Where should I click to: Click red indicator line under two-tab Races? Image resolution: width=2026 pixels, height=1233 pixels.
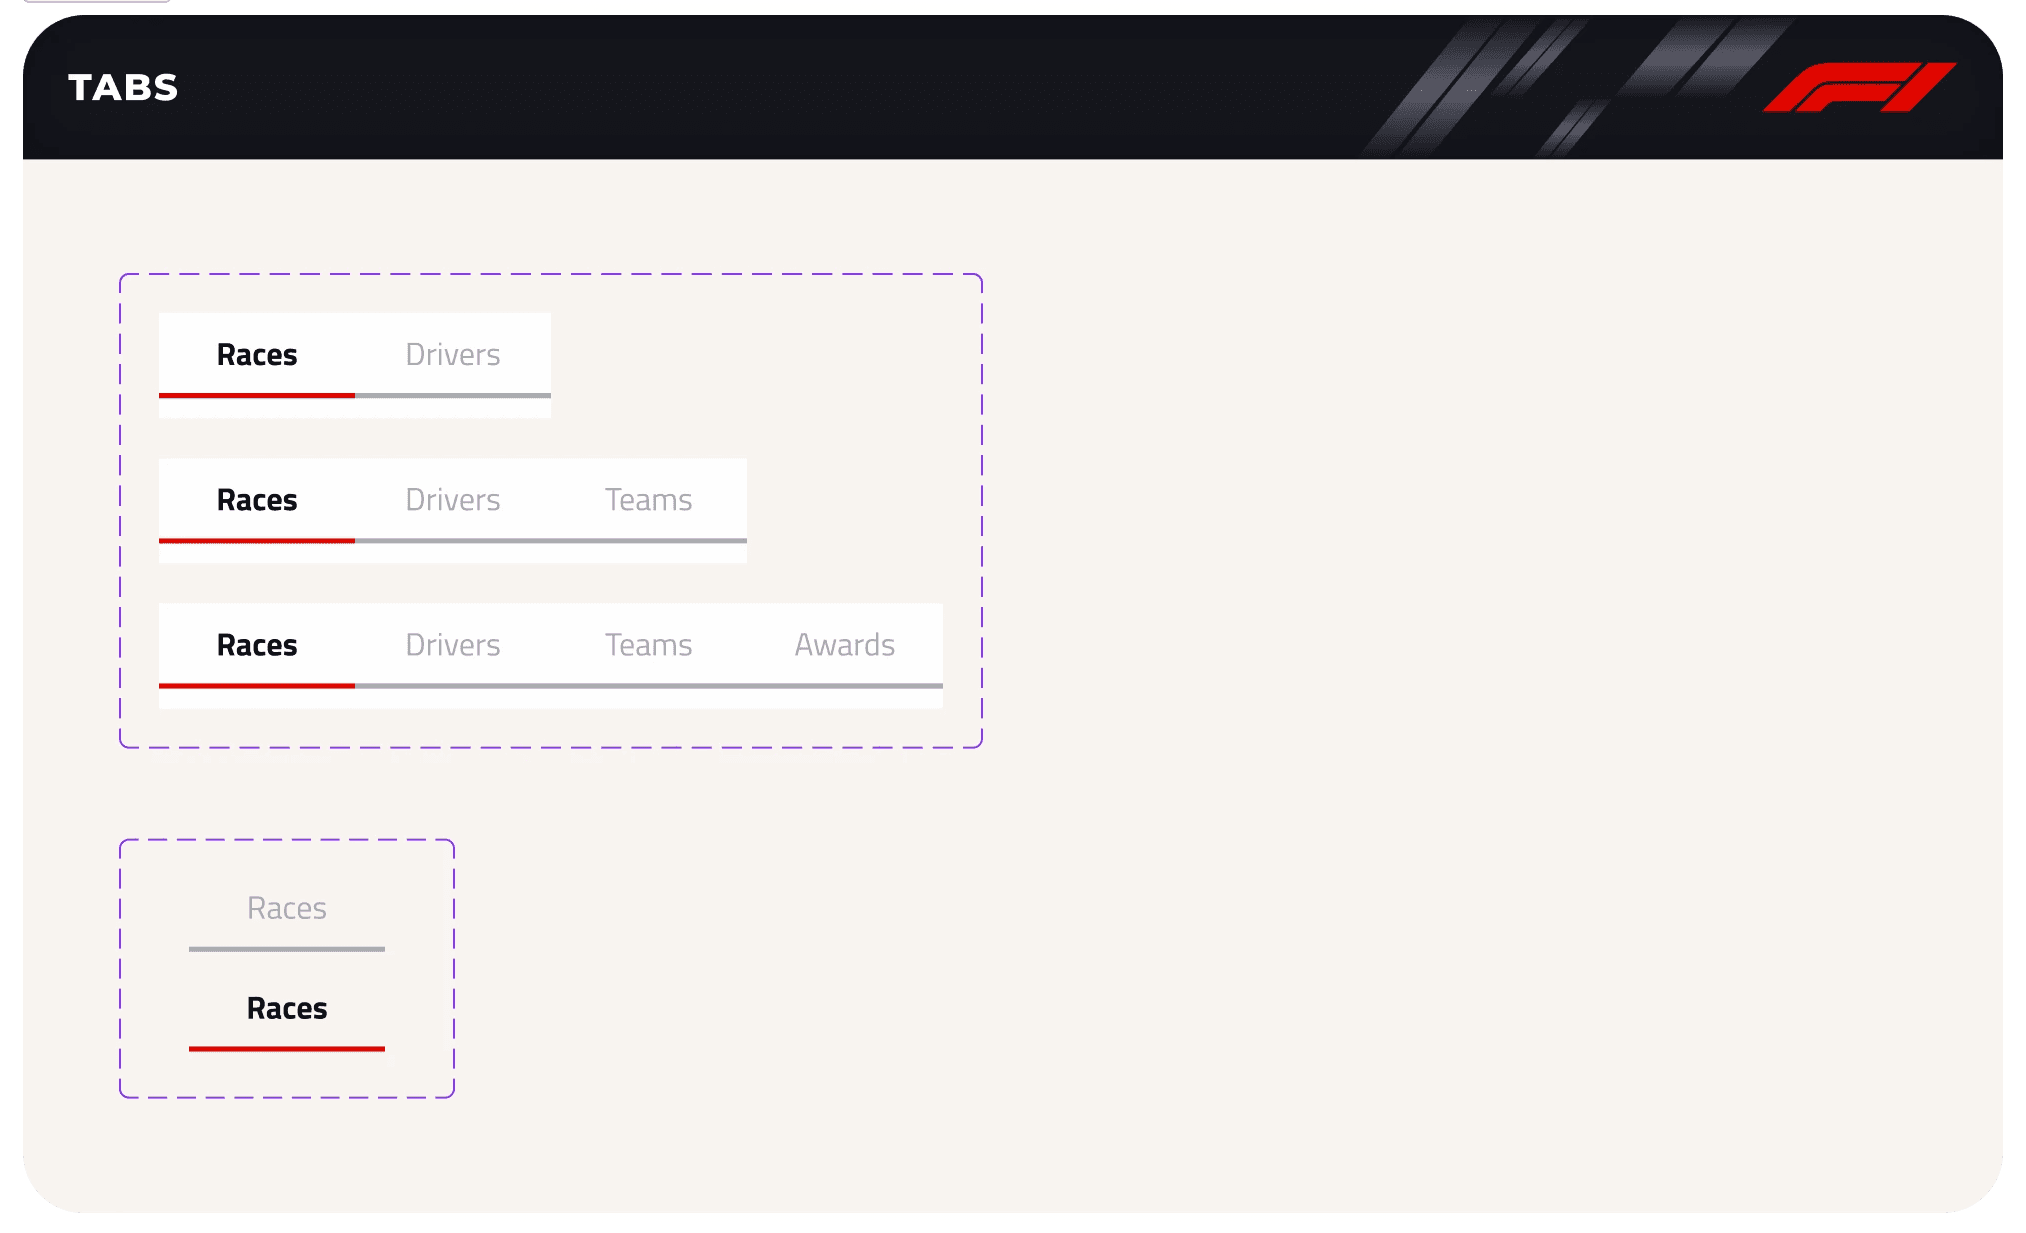257,395
